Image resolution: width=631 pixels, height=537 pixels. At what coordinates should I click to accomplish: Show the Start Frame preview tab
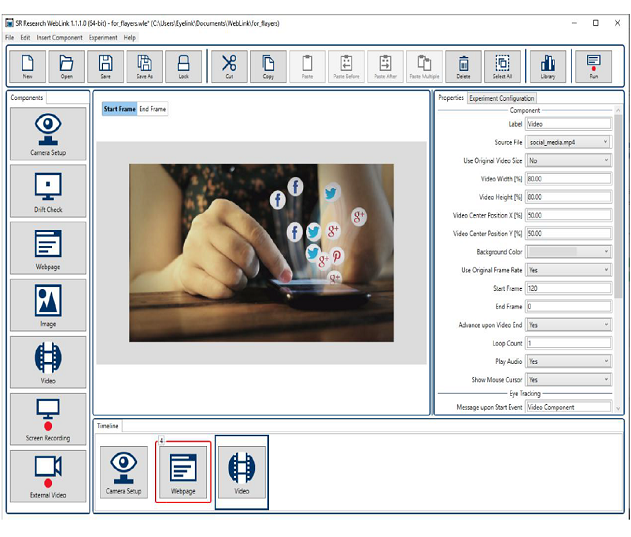click(120, 109)
